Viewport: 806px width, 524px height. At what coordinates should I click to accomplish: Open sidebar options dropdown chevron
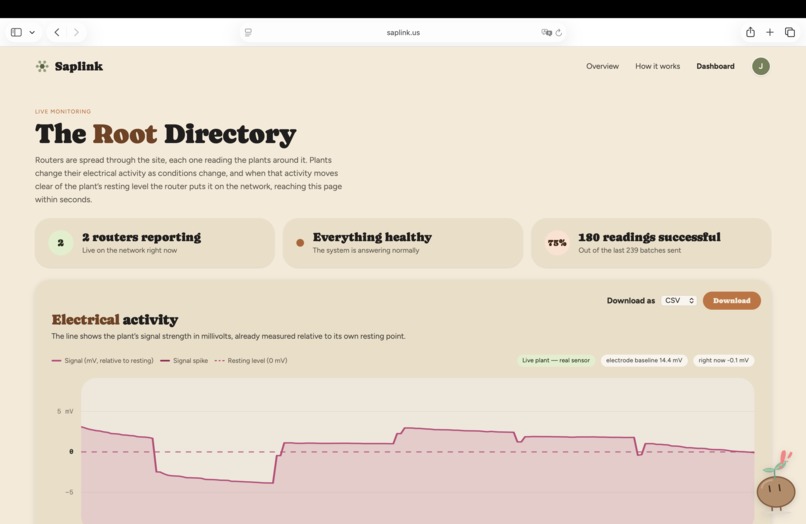point(32,32)
